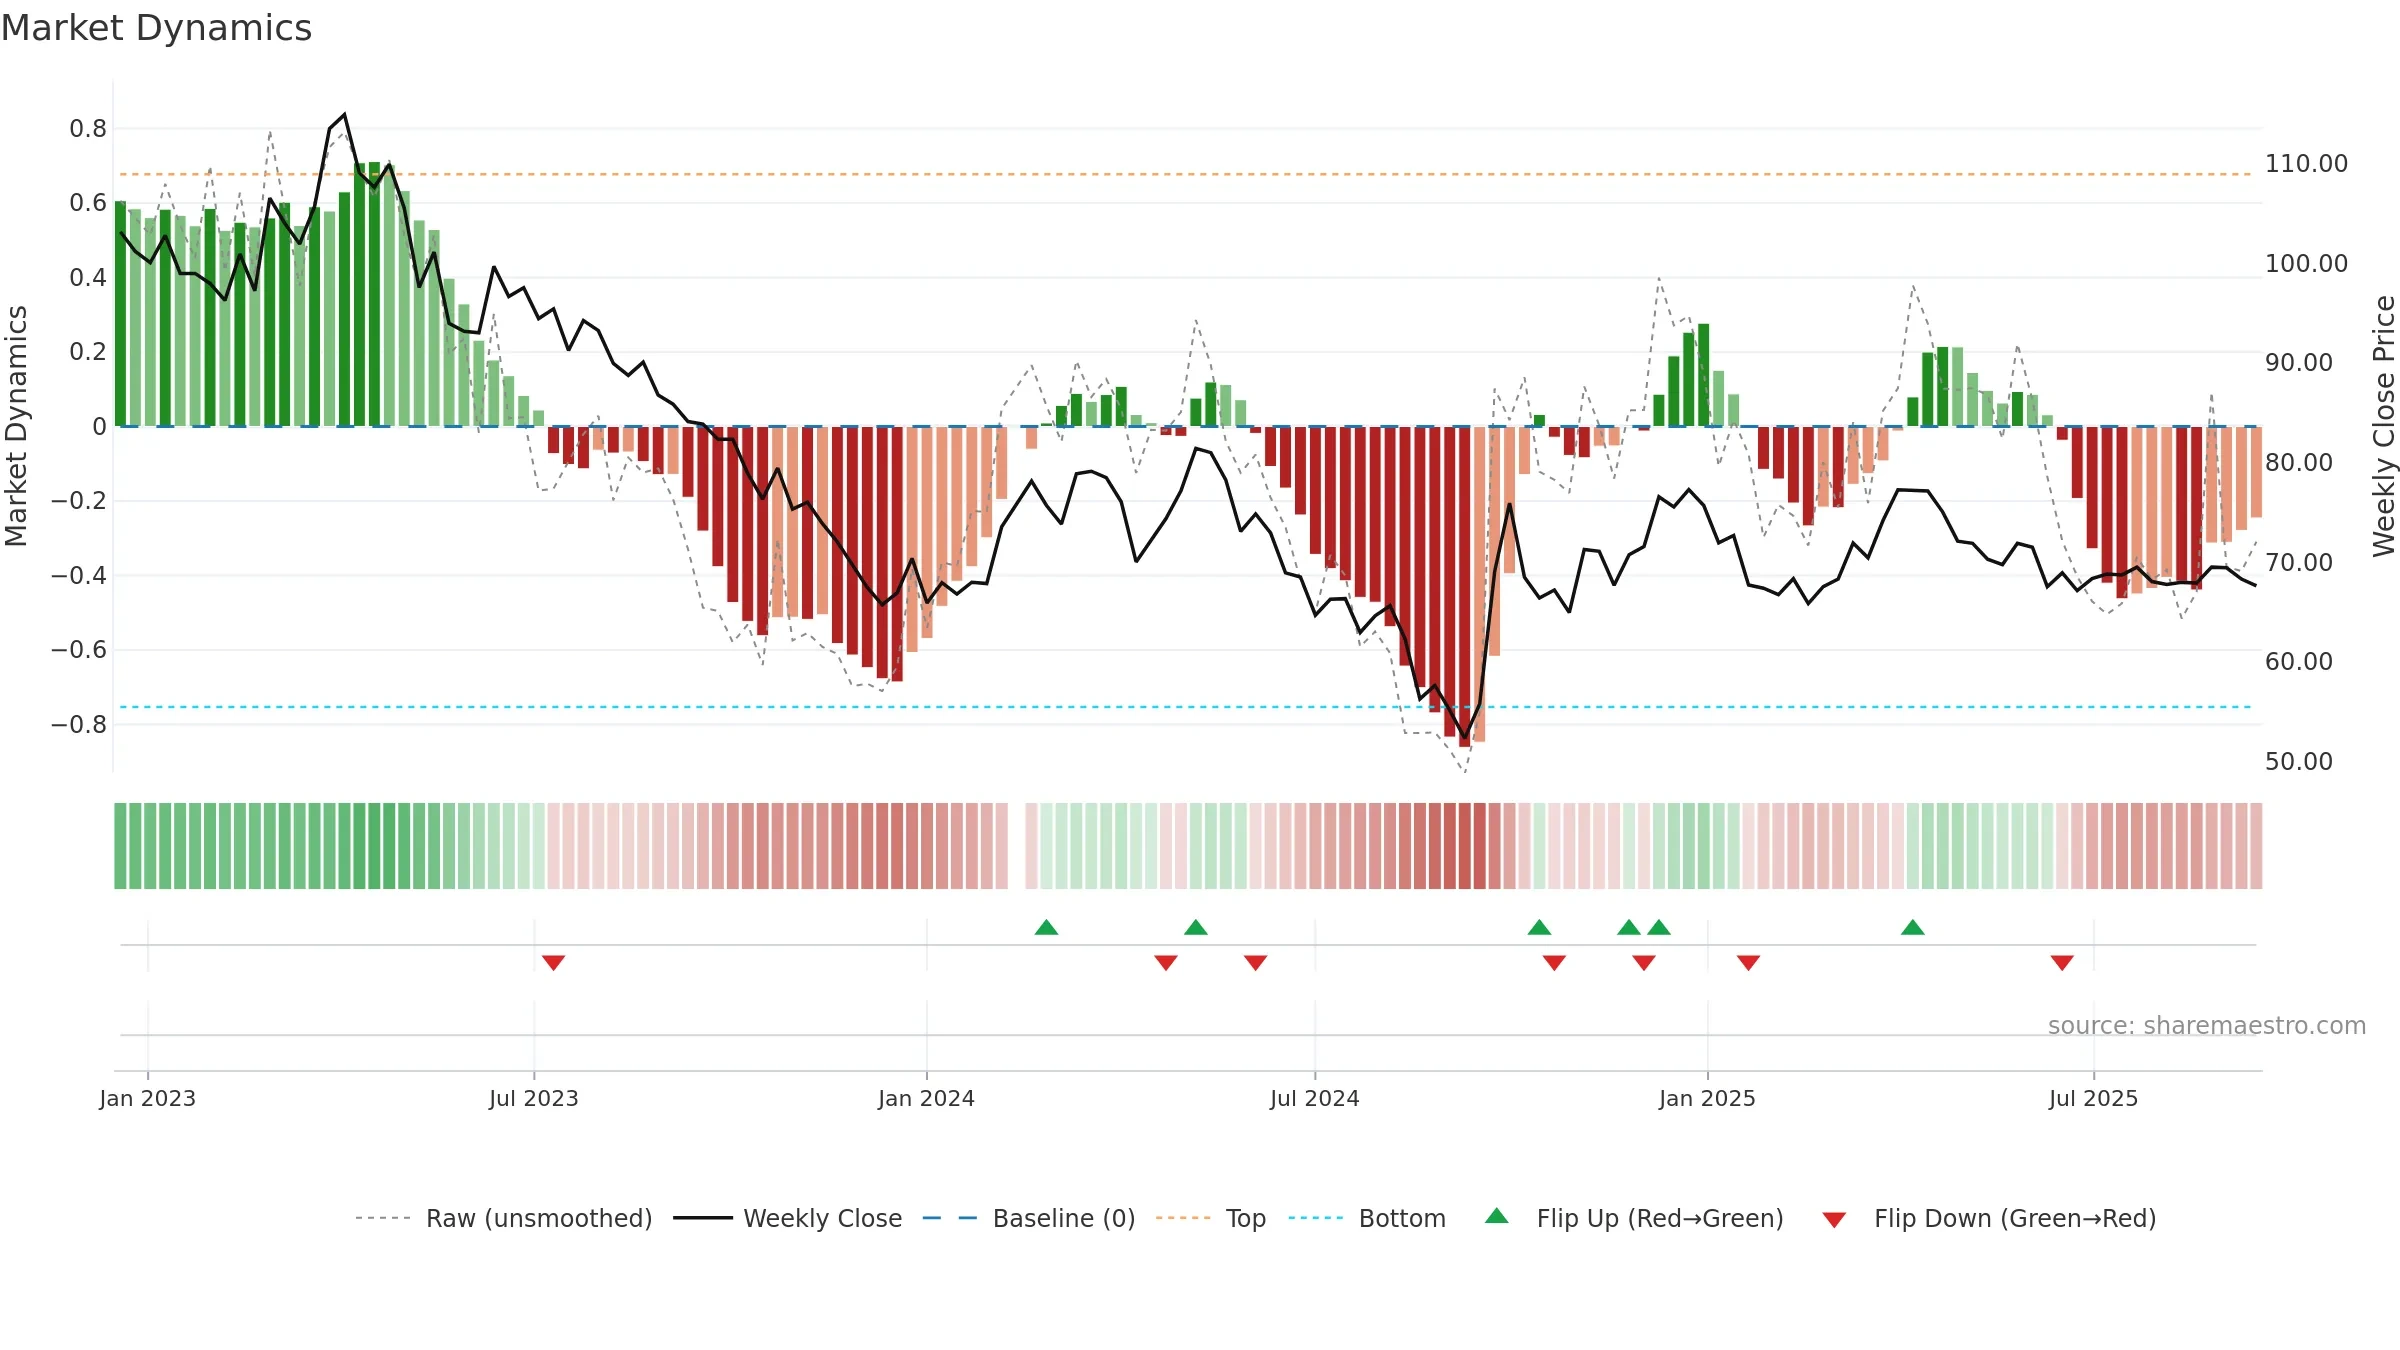This screenshot has width=2400, height=1350.
Task: Click the Jul 2025 axis label
Action: tap(2094, 1098)
